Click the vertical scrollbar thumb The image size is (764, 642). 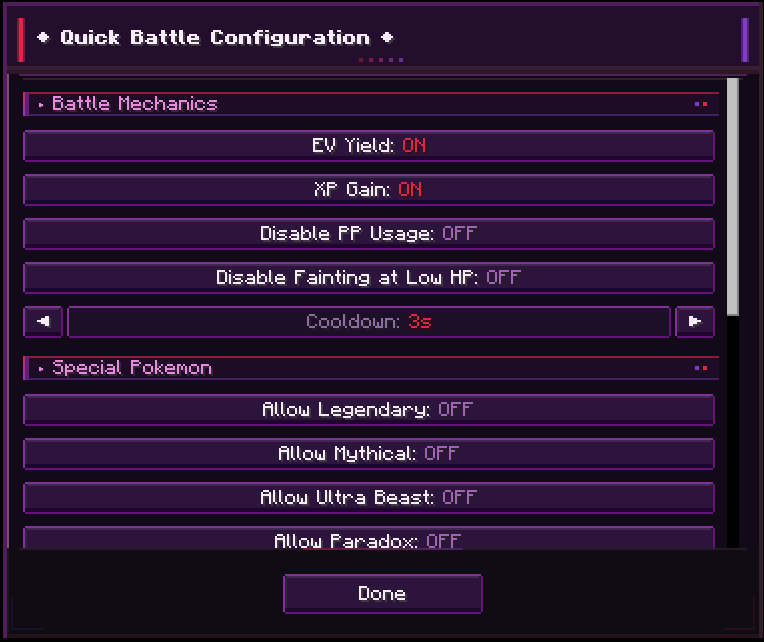[732, 197]
